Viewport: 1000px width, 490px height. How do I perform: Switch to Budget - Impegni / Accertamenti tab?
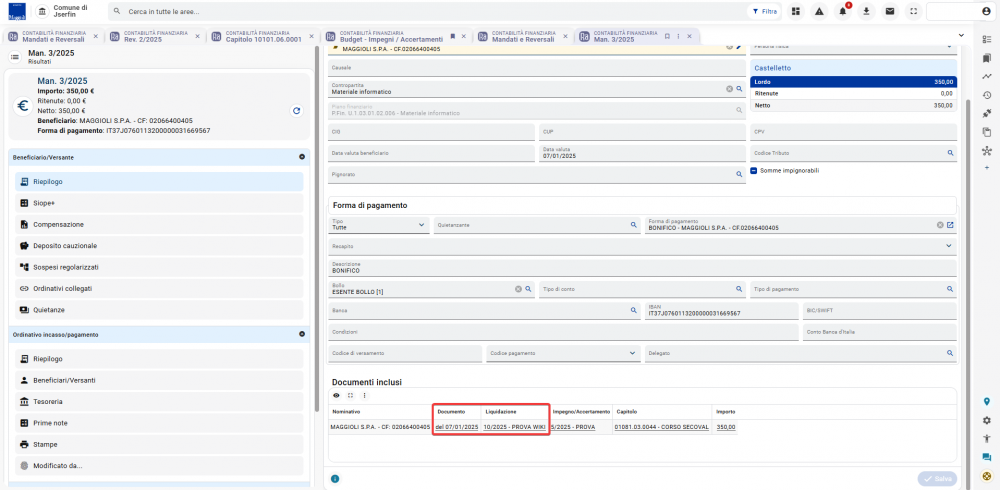point(391,36)
